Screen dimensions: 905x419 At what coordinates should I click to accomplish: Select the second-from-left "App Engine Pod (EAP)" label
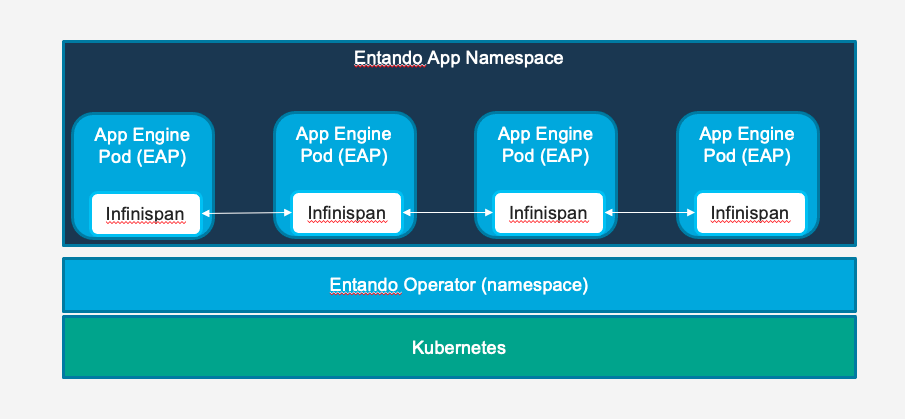tap(343, 145)
